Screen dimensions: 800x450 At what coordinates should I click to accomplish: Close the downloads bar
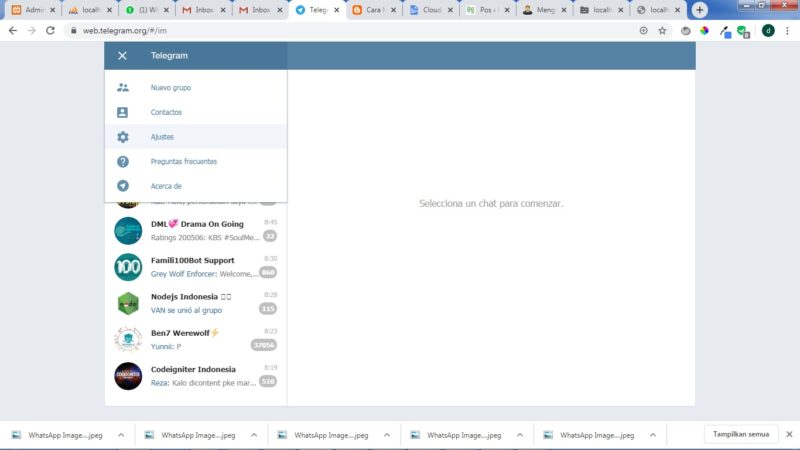(x=789, y=435)
